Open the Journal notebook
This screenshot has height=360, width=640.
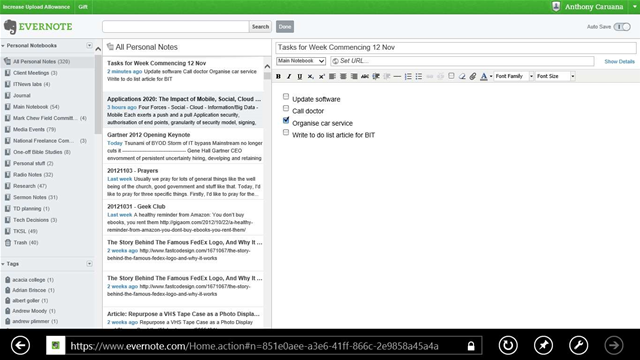22,96
